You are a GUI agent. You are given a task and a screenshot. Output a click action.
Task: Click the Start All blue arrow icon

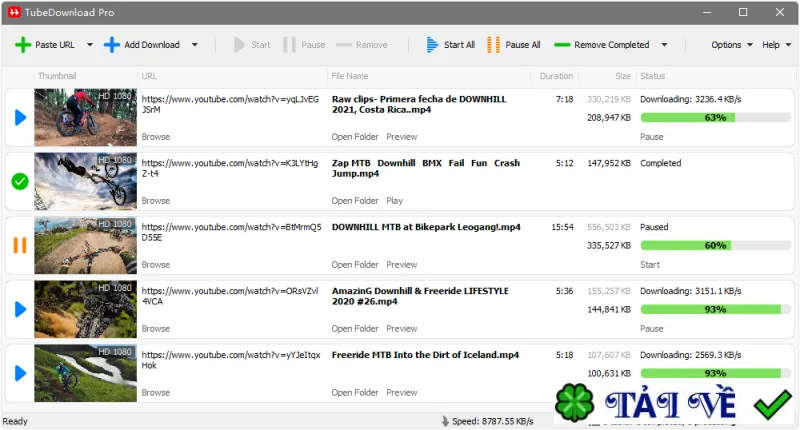tap(432, 45)
